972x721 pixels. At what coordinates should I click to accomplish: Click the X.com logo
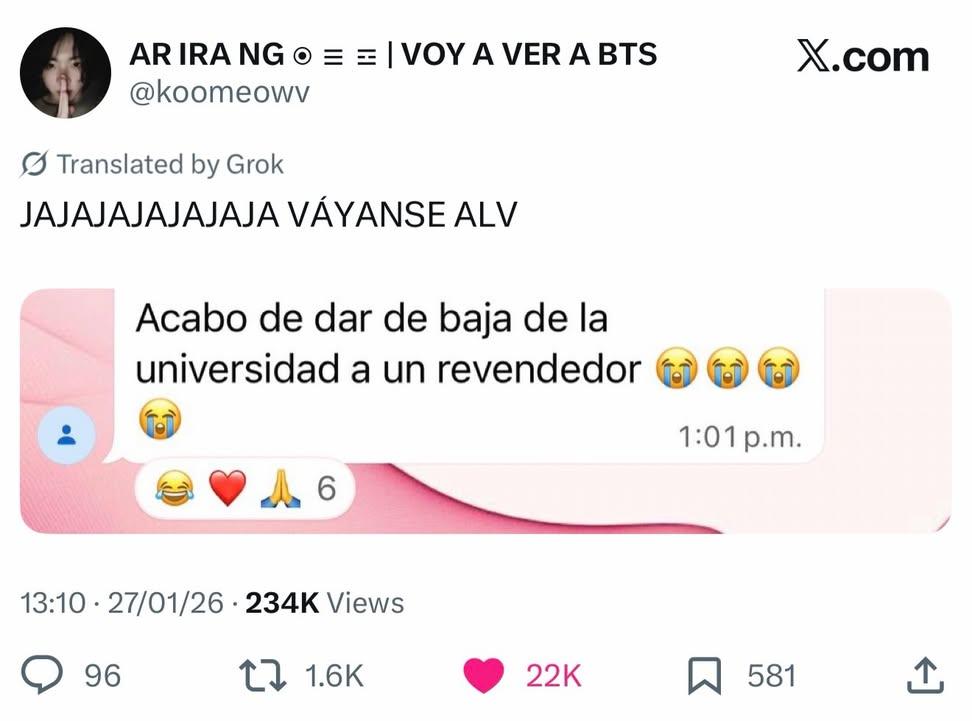(x=862, y=57)
